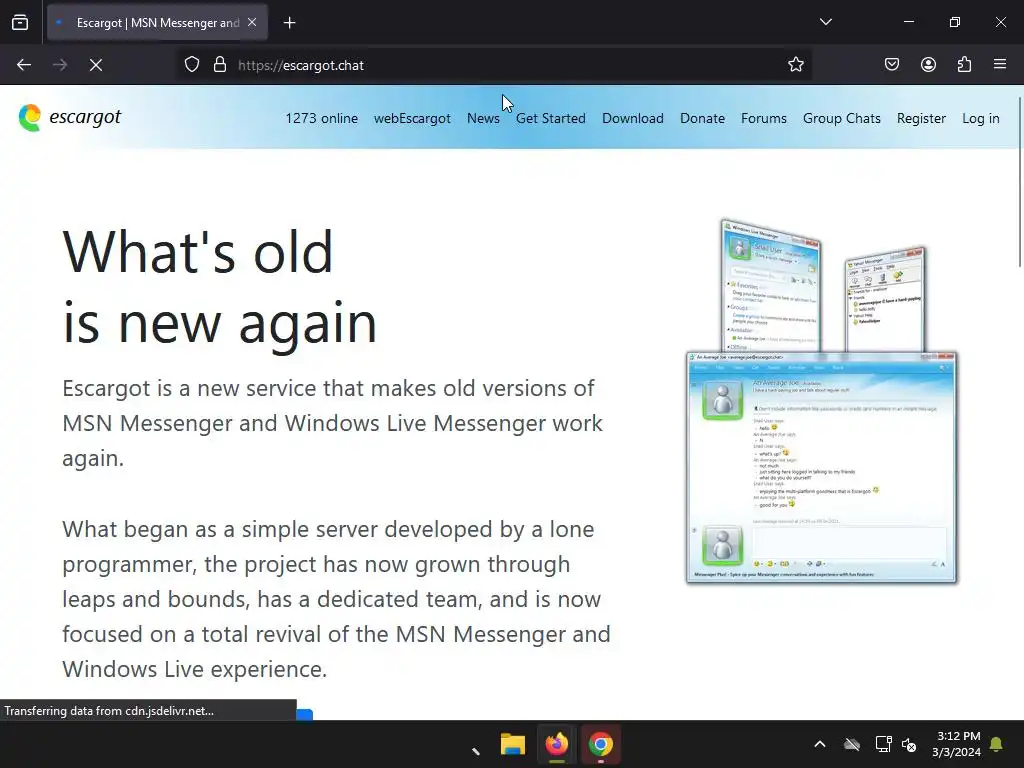Click the network status tray icon
The height and width of the screenshot is (768, 1024).
point(883,744)
